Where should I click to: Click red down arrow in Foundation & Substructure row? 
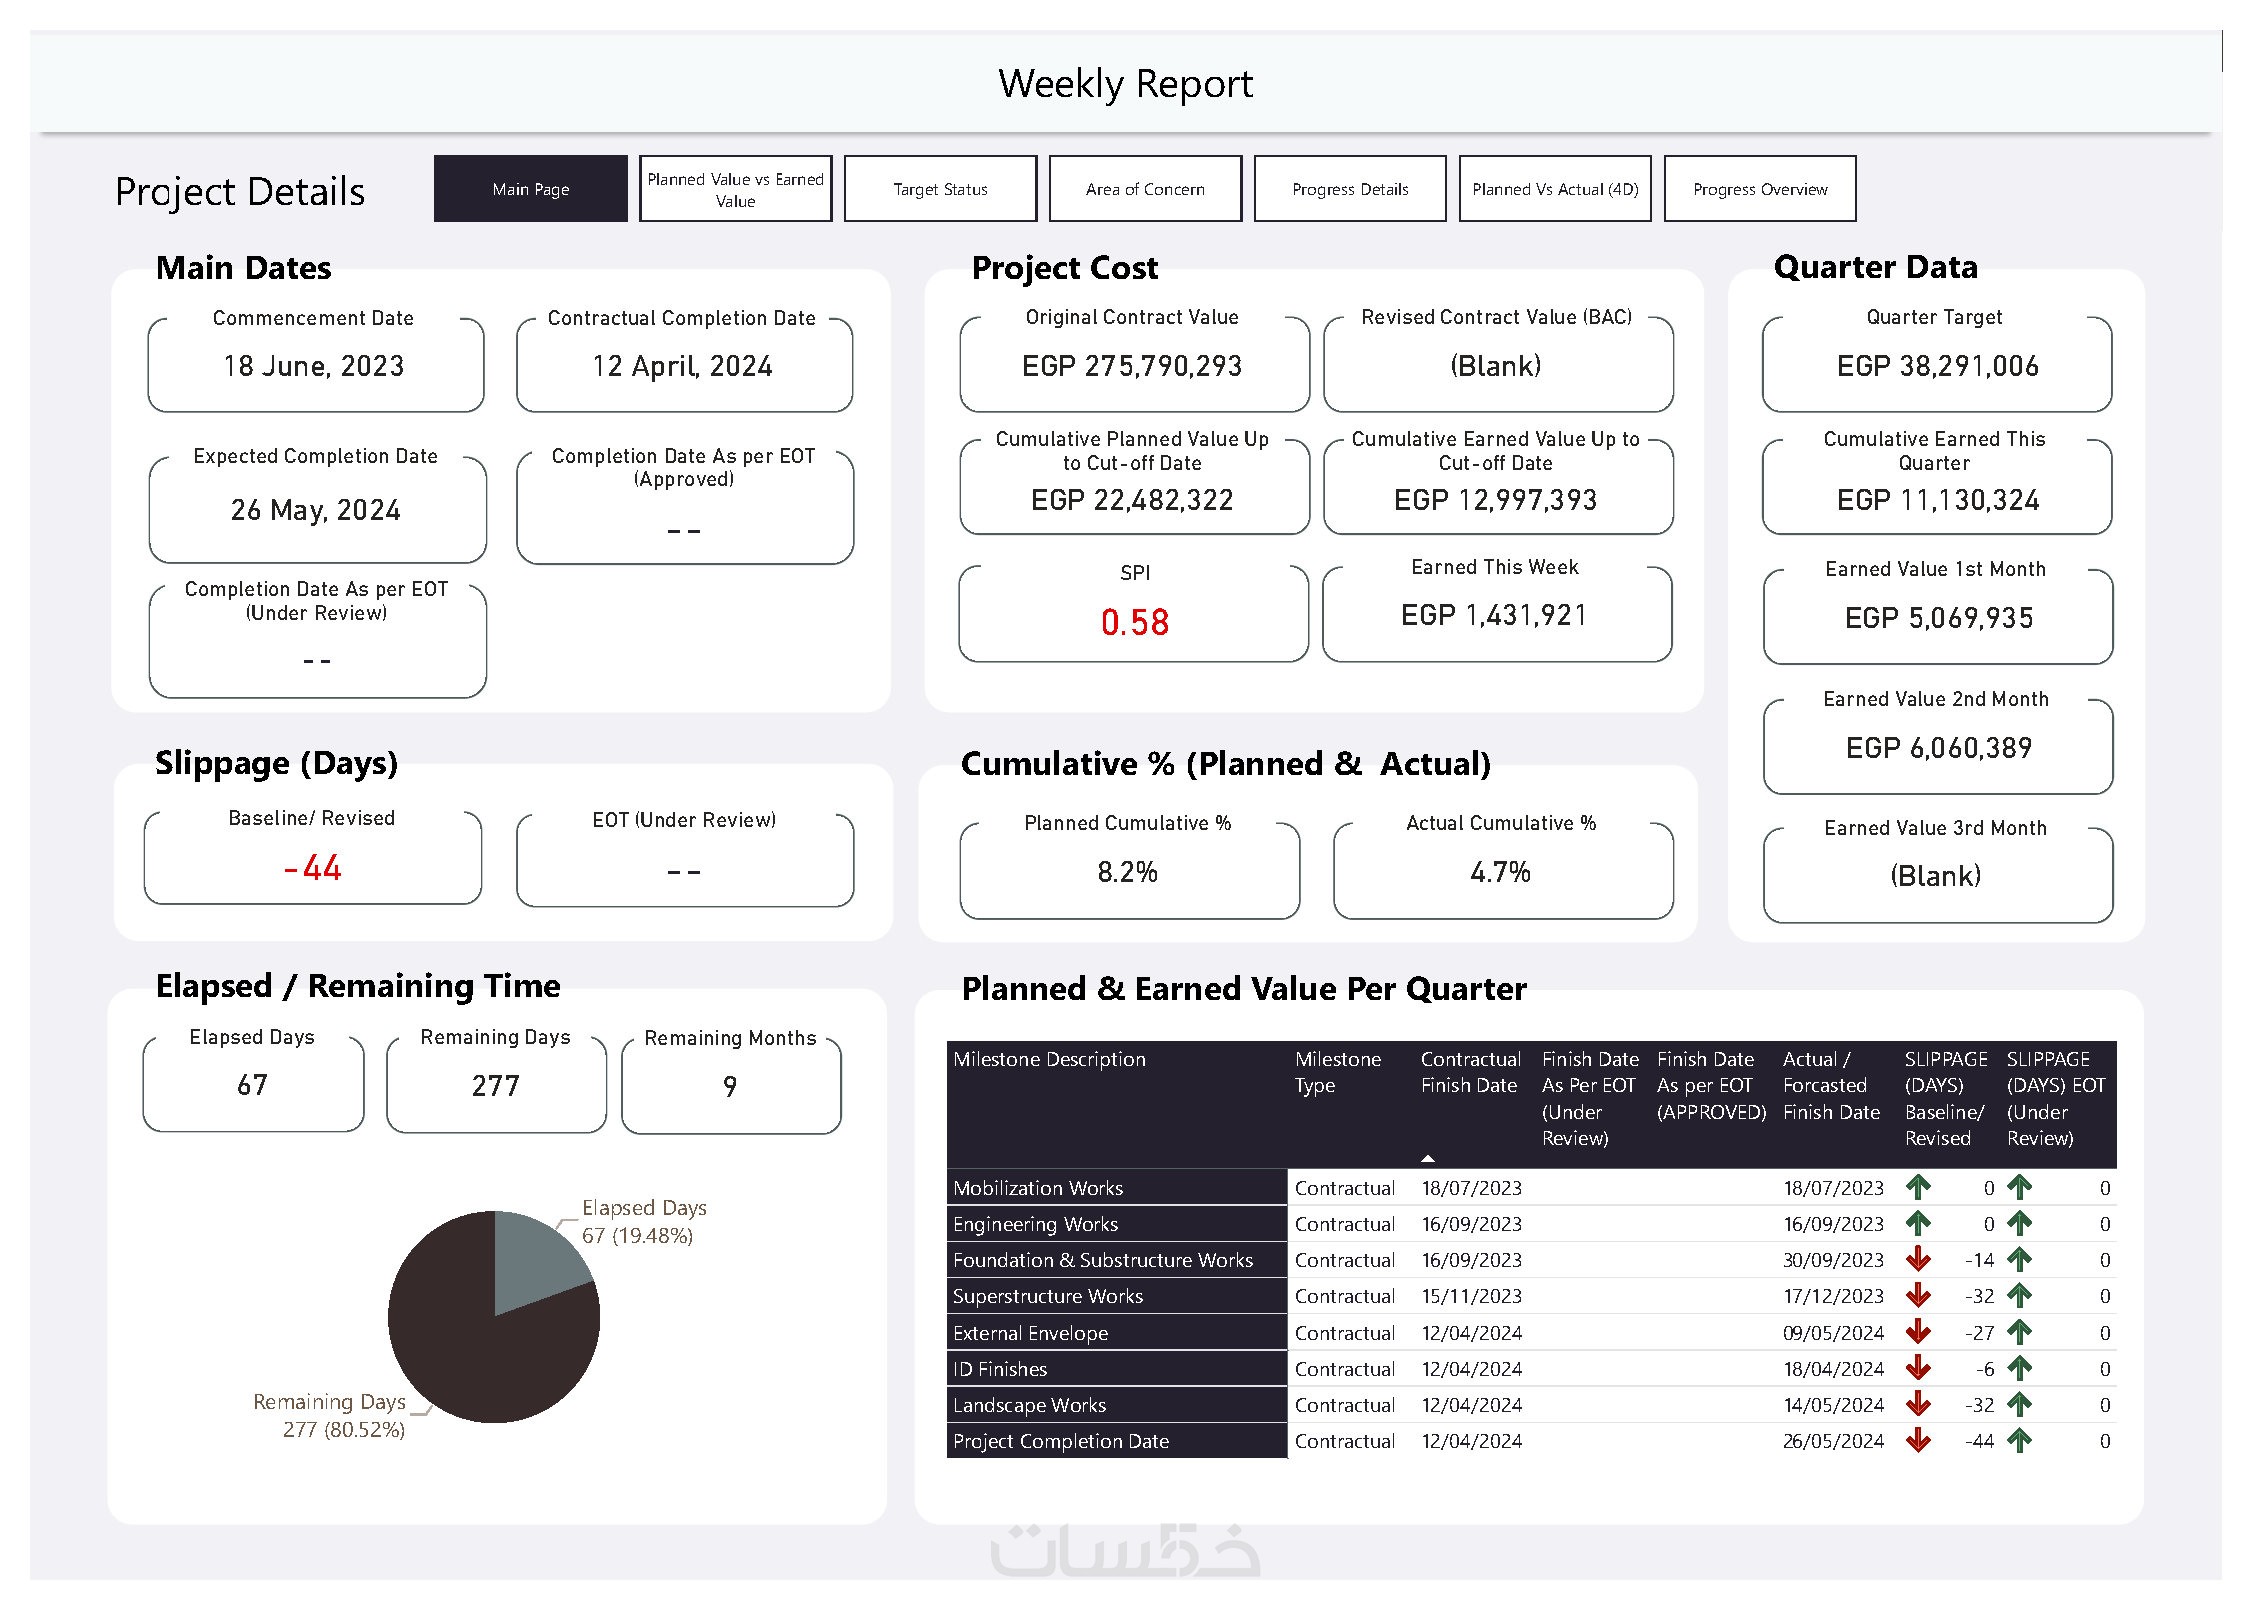1917,1260
